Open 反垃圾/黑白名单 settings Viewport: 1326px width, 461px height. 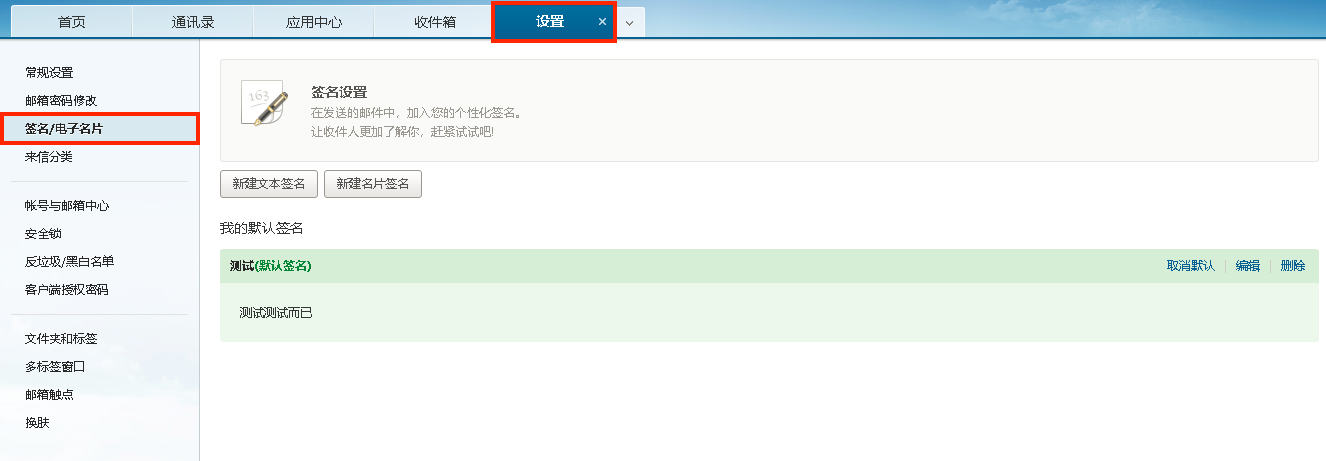click(x=70, y=262)
